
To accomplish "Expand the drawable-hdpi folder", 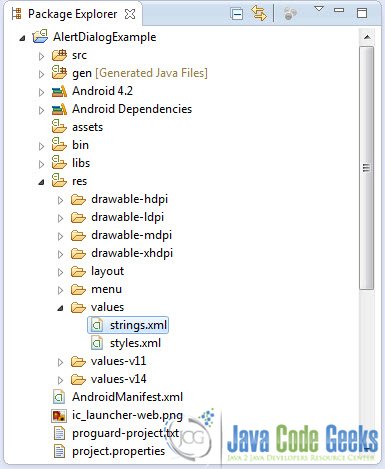I will (x=60, y=200).
